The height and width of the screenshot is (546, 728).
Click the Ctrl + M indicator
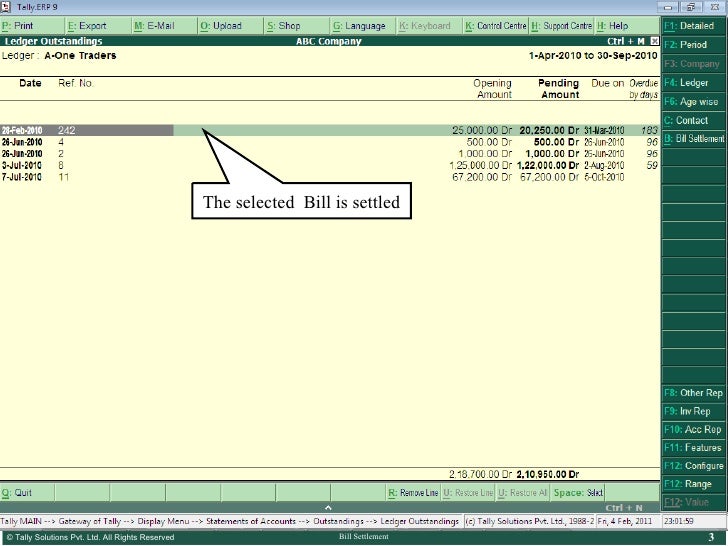click(x=626, y=41)
